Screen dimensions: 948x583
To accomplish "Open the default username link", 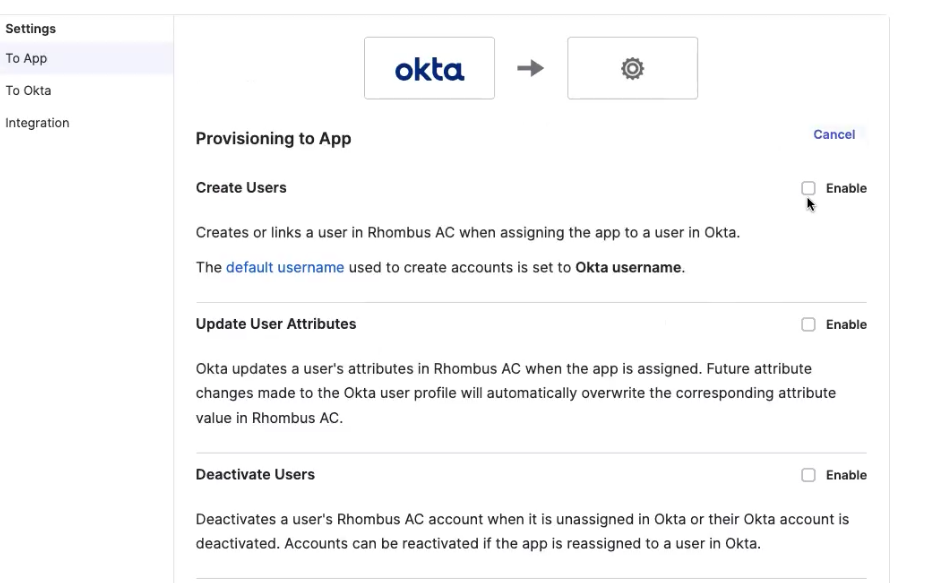I will [x=285, y=267].
